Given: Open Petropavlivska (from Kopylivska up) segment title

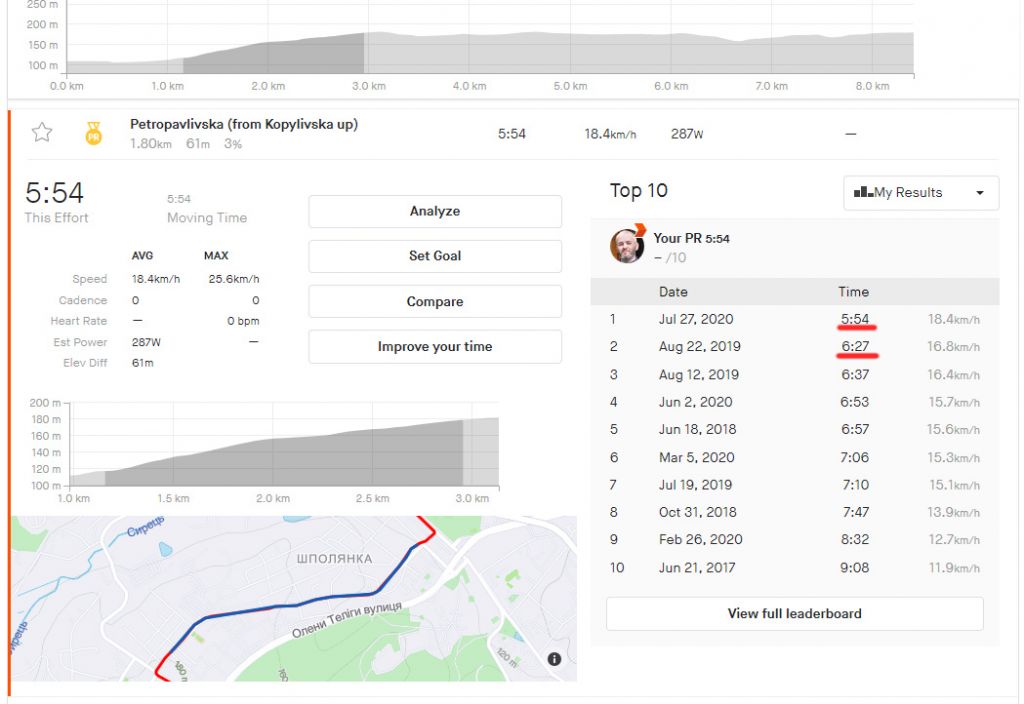Looking at the screenshot, I should (244, 125).
